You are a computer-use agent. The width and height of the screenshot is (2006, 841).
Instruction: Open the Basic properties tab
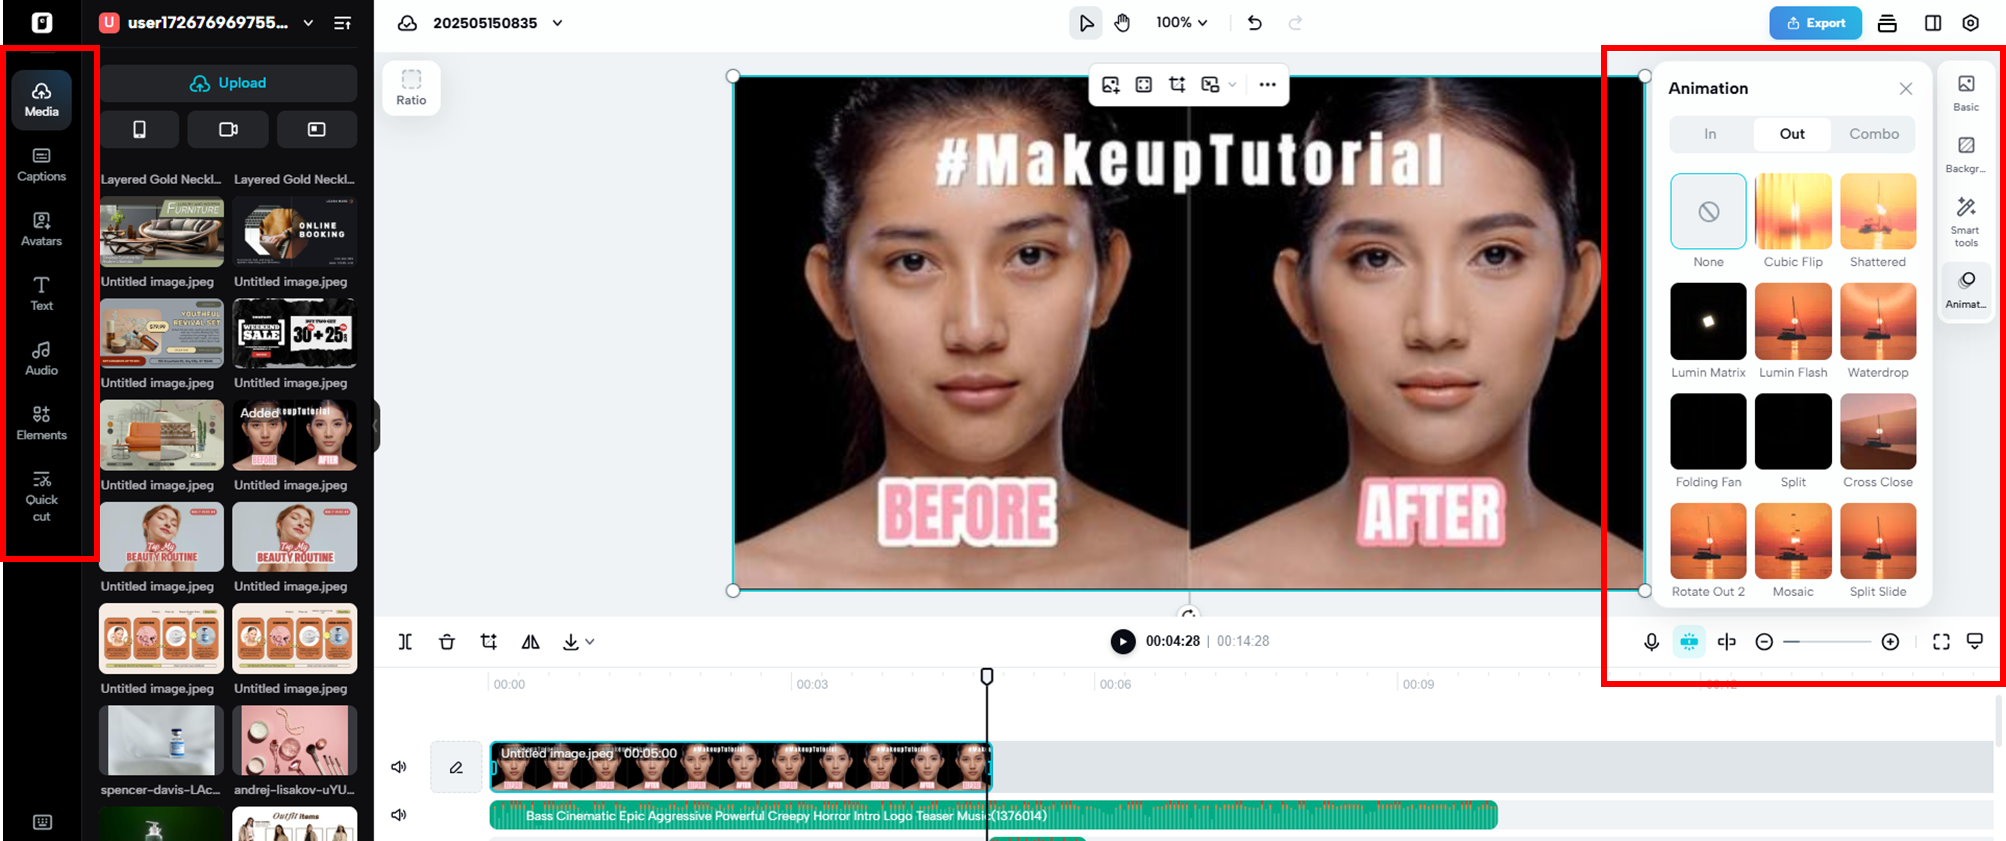point(1966,93)
